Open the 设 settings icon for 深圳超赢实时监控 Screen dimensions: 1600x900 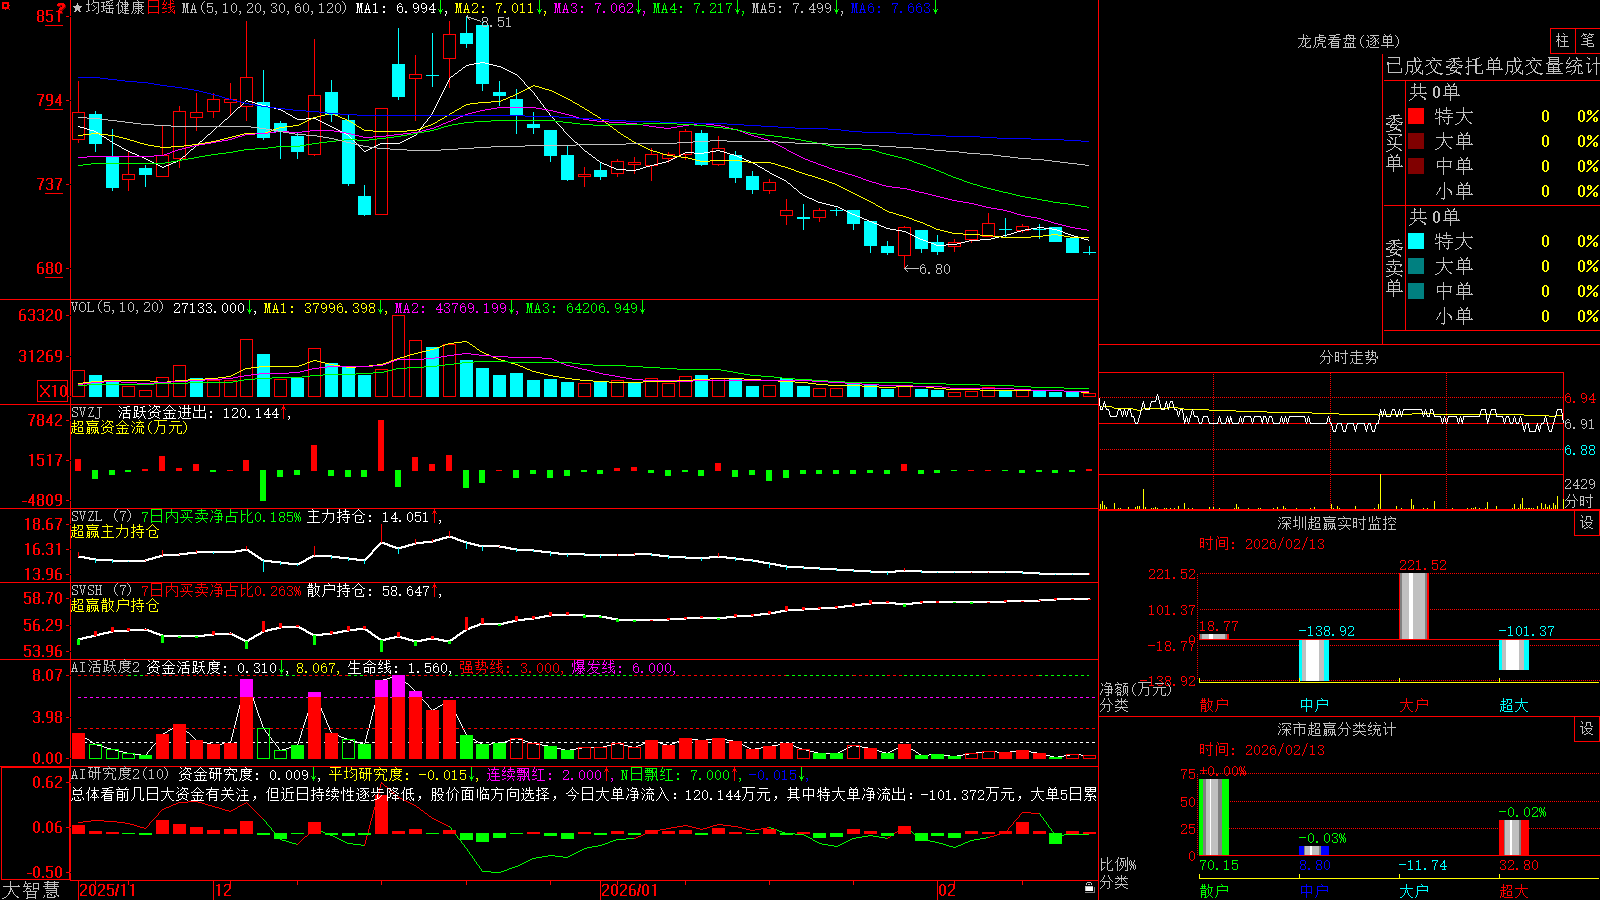[1587, 523]
